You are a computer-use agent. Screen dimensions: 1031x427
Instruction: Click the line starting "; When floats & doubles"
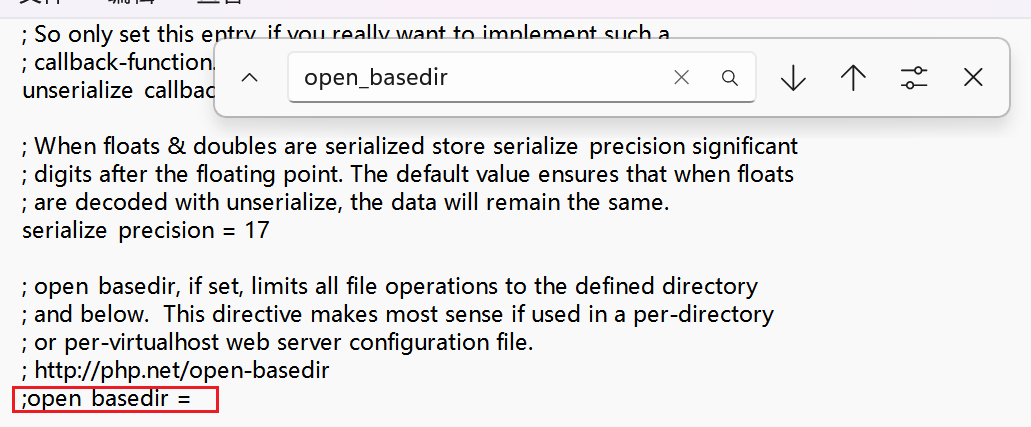410,145
